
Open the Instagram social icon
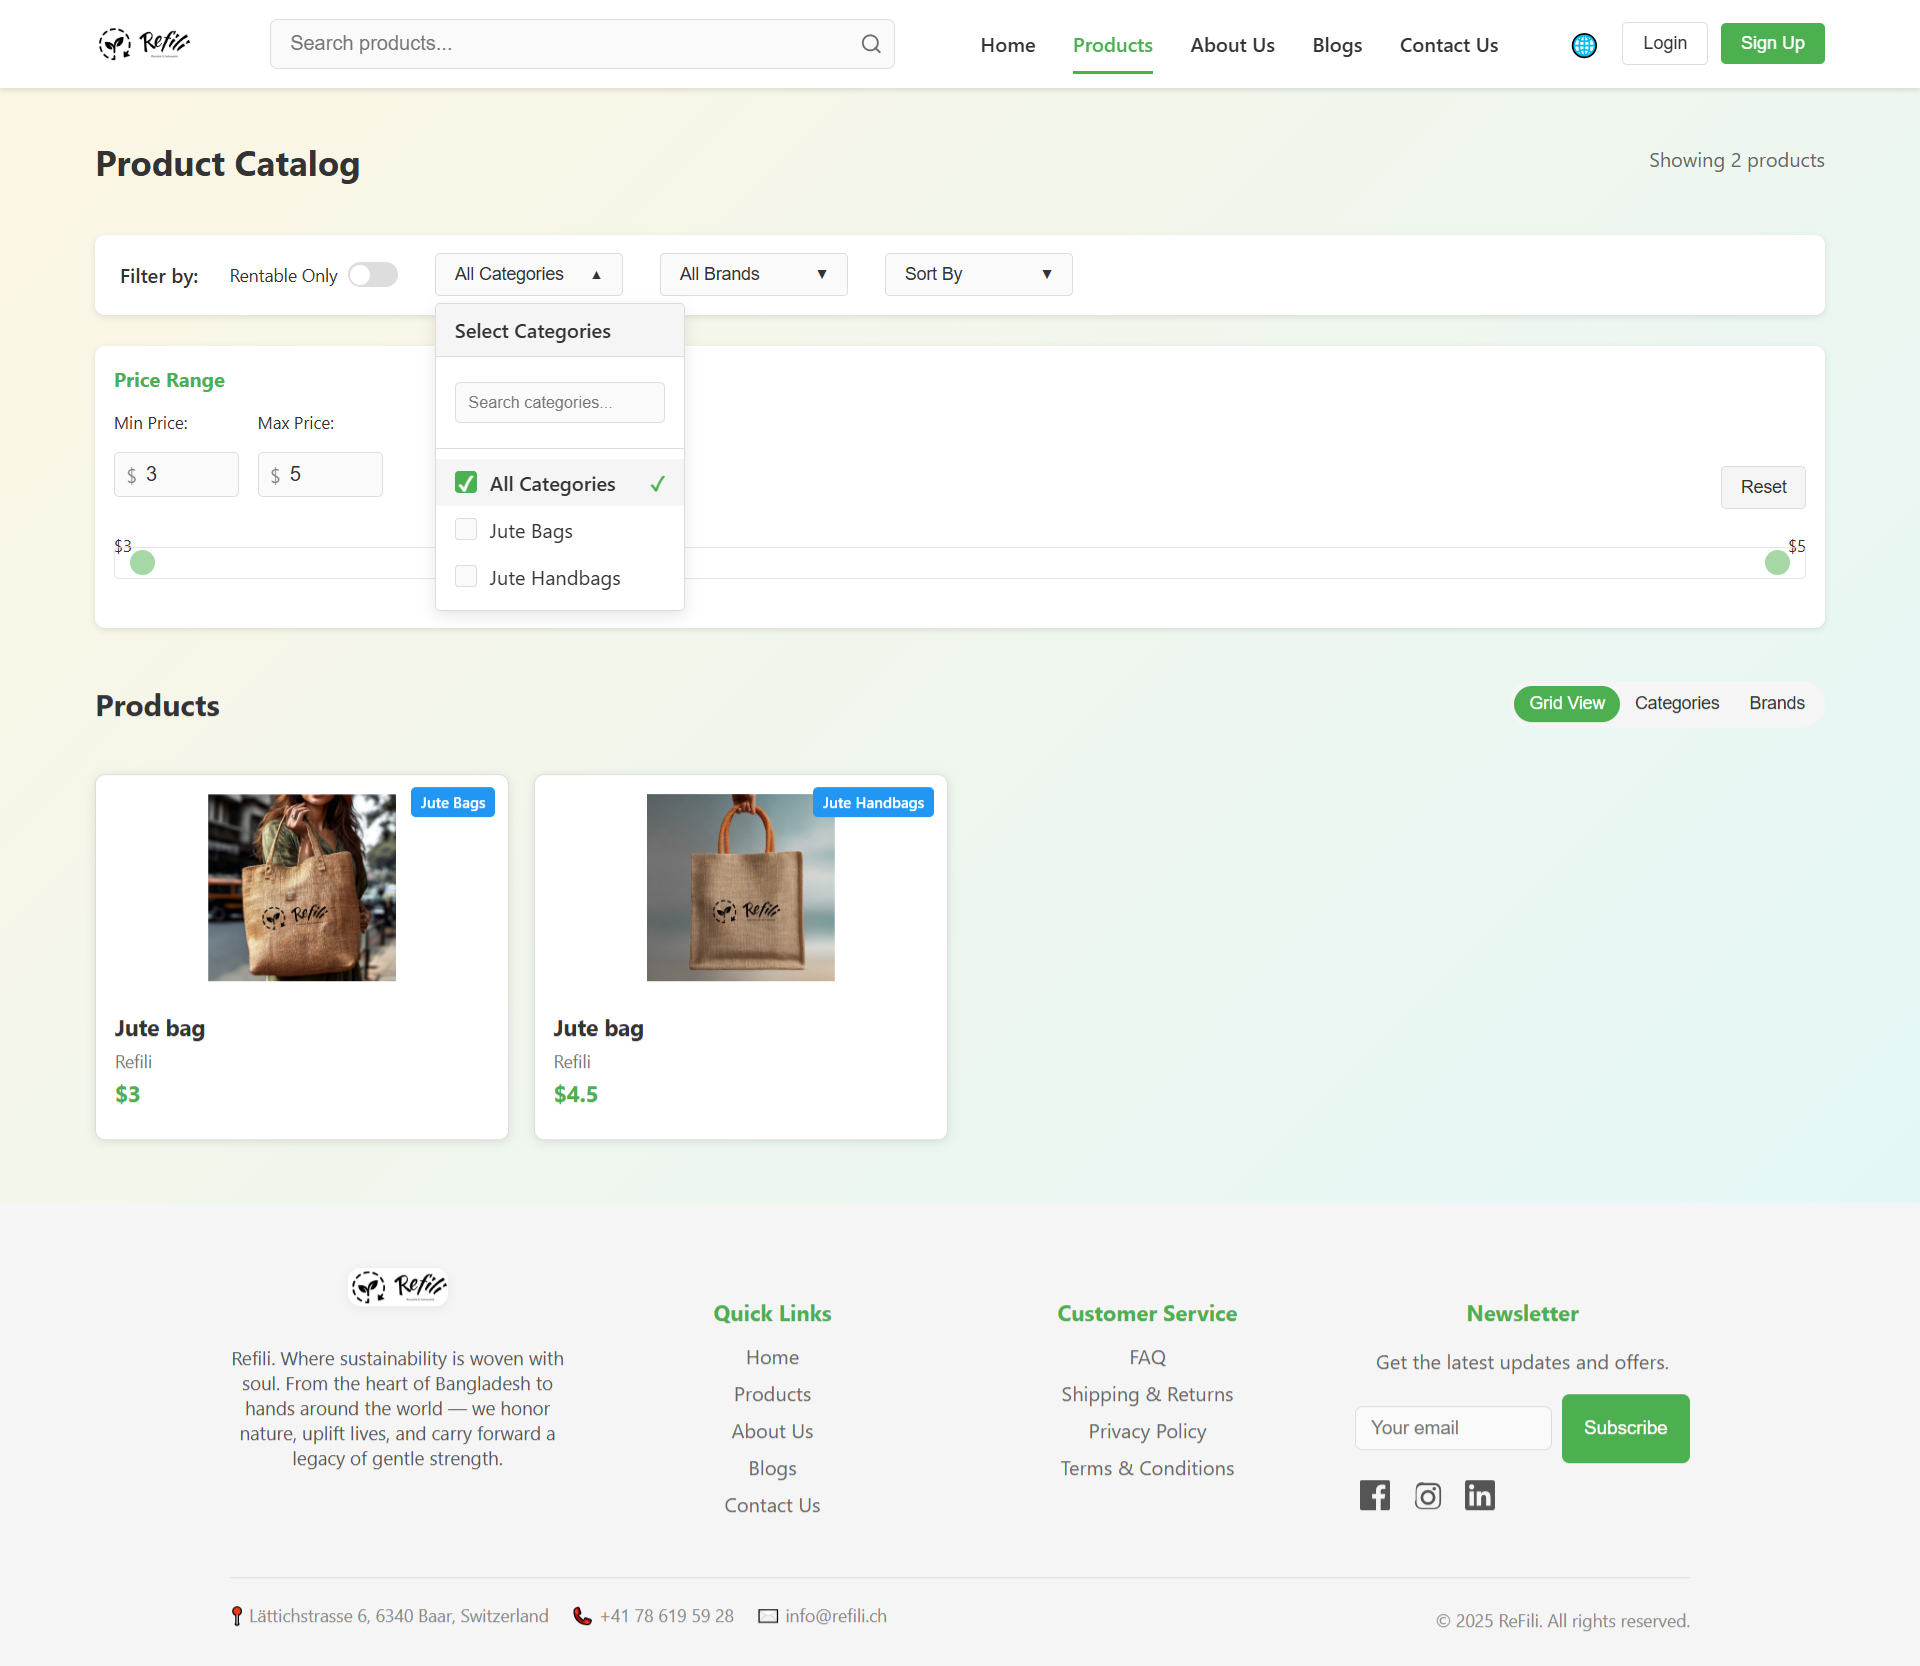1427,1496
